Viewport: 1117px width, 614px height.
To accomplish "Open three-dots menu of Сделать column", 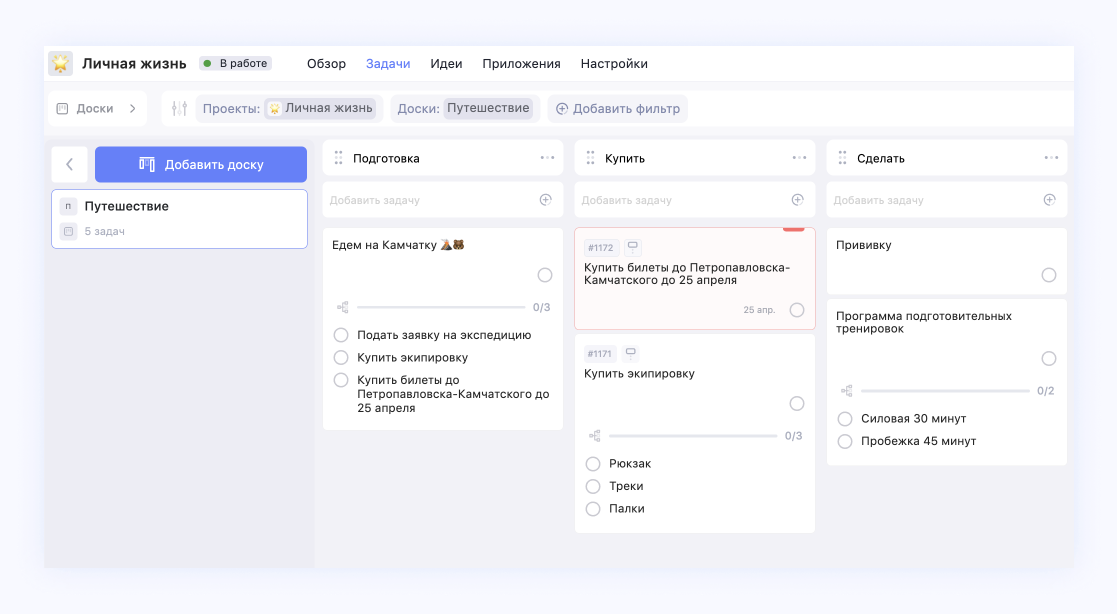I will tap(1051, 158).
